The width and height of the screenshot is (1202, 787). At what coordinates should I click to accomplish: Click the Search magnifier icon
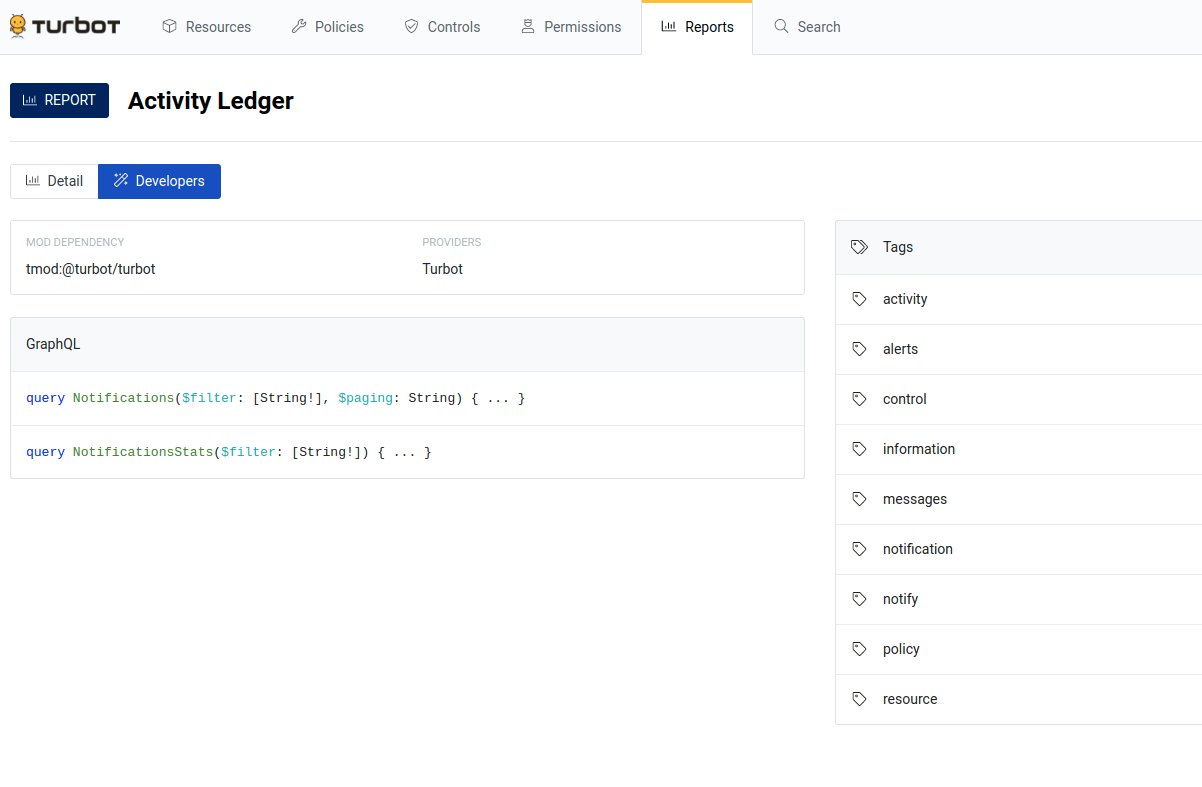point(781,26)
